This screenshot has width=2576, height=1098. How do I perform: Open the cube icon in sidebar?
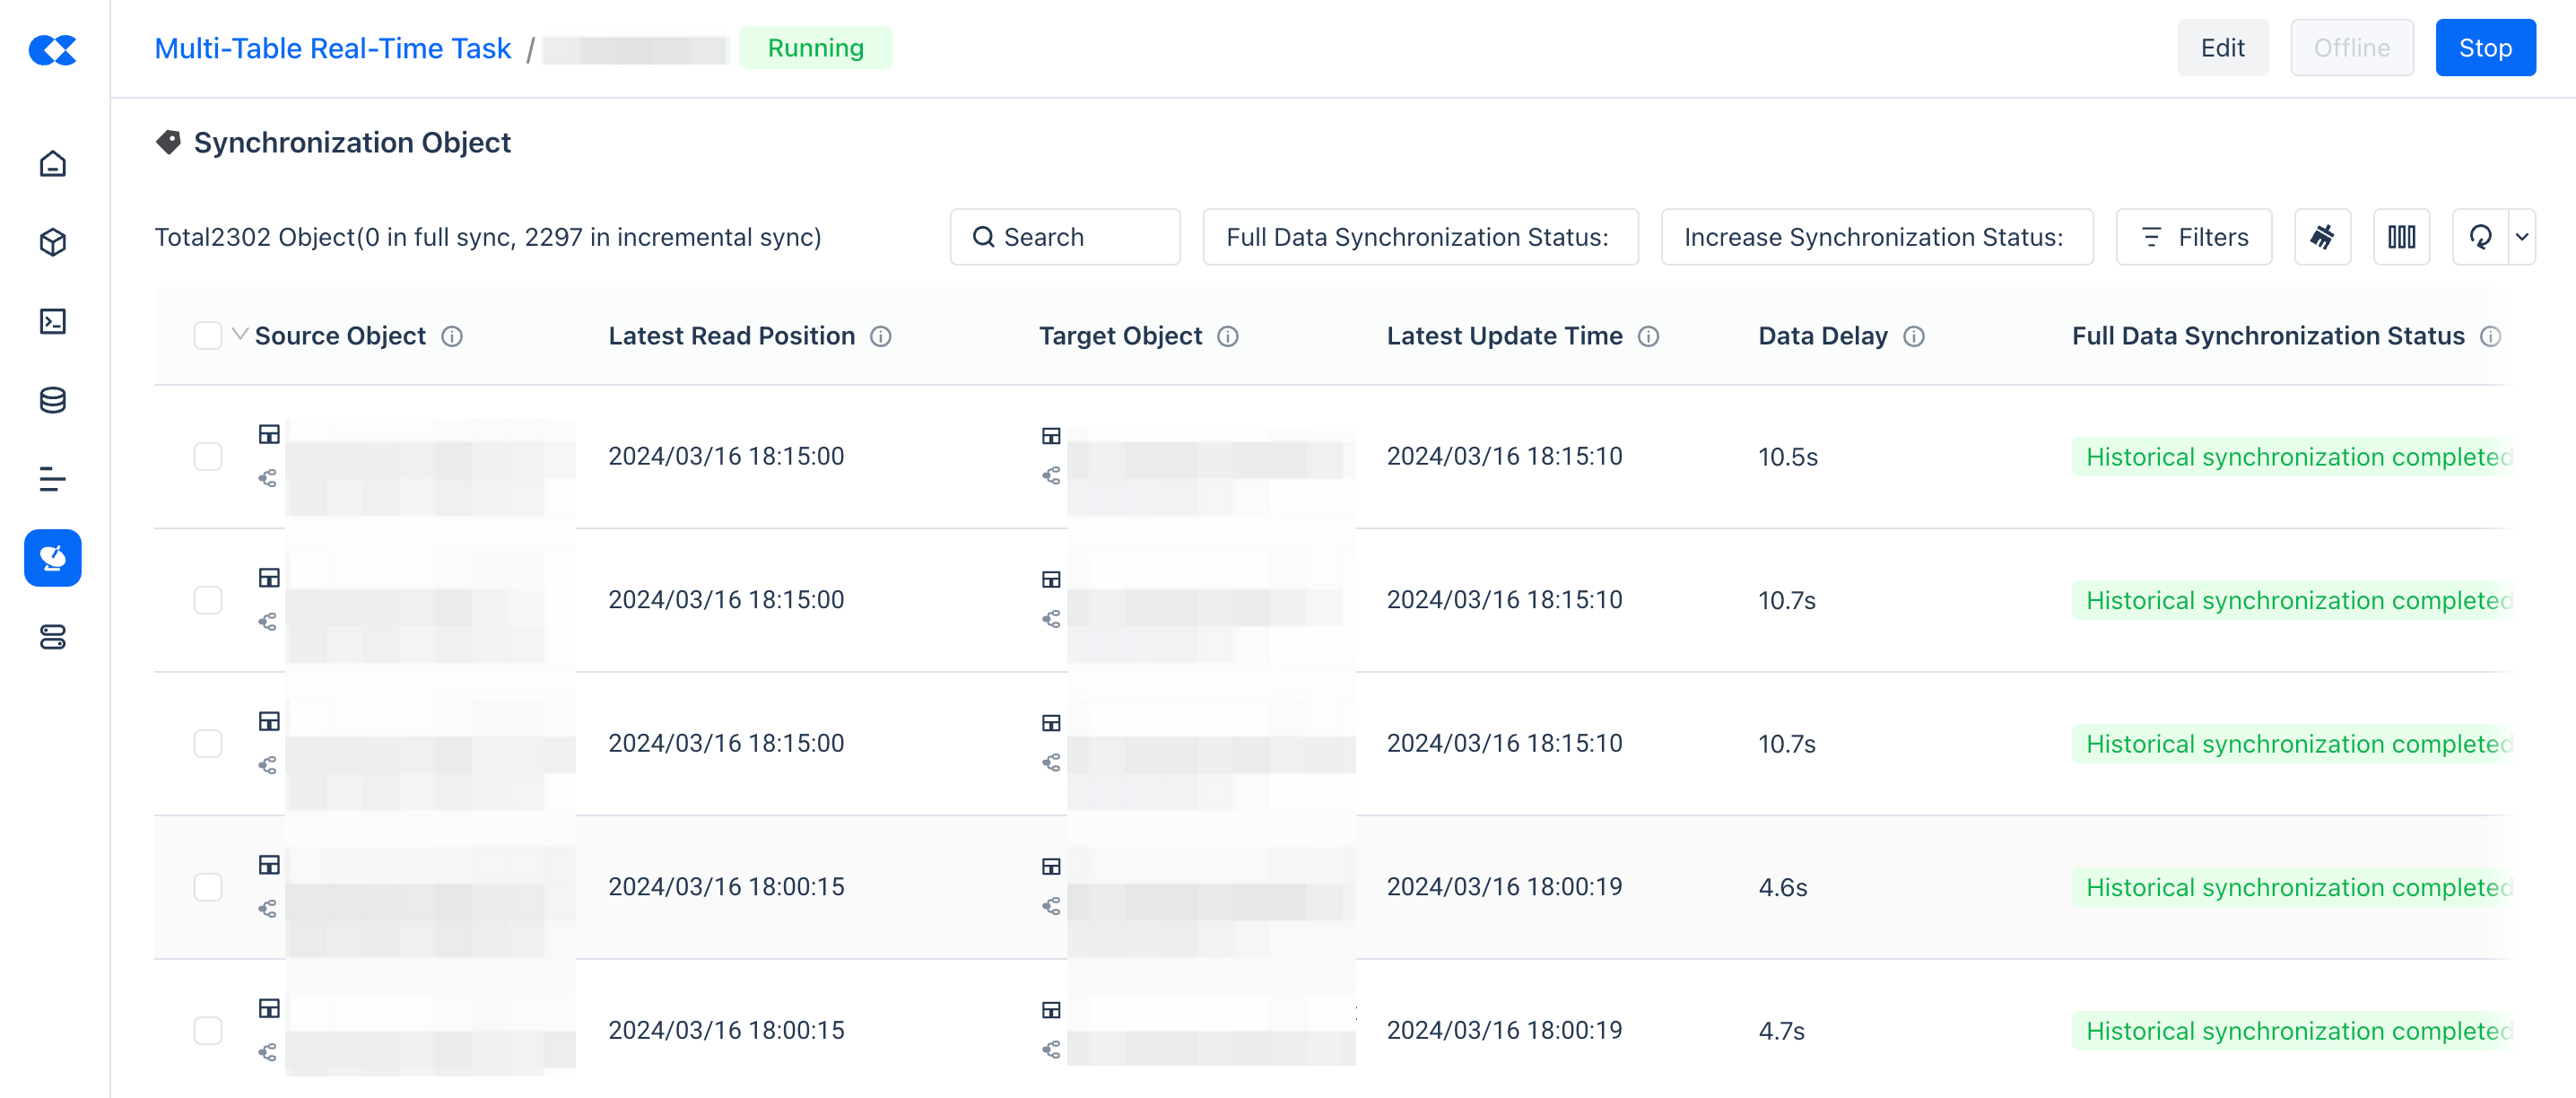tap(53, 242)
